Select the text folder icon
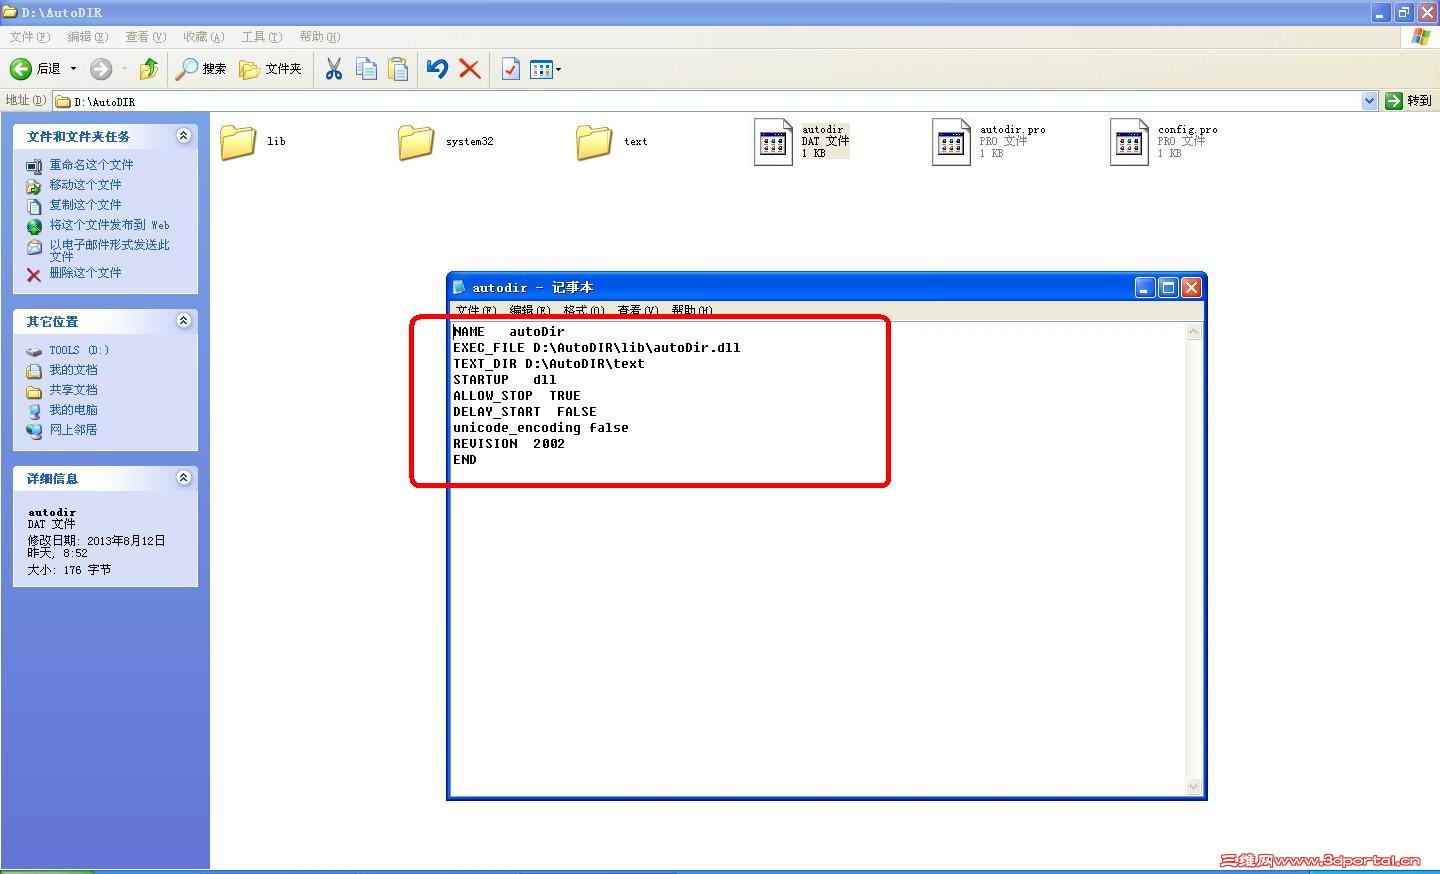This screenshot has width=1440, height=874. pyautogui.click(x=594, y=142)
